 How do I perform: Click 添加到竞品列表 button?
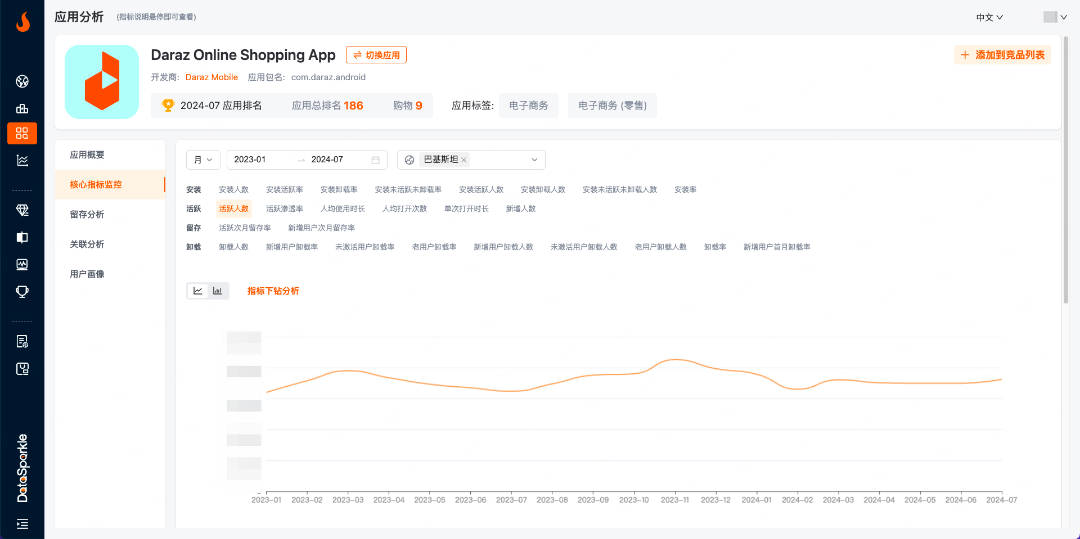point(1002,55)
